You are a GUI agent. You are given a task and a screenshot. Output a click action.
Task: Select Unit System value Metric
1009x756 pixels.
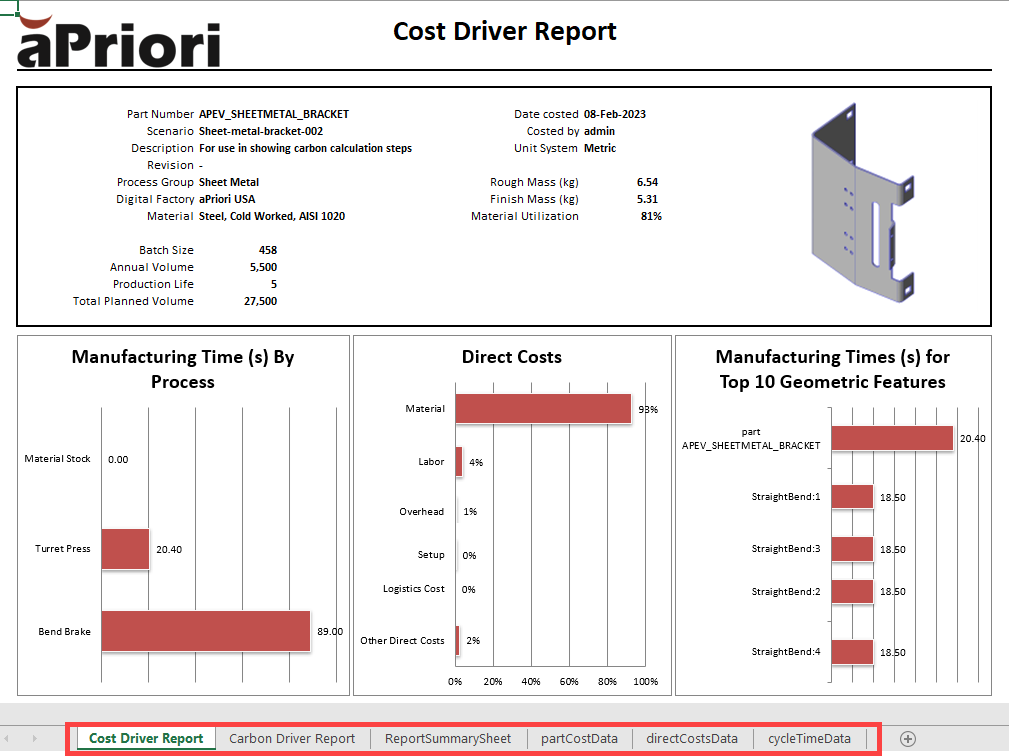point(600,148)
